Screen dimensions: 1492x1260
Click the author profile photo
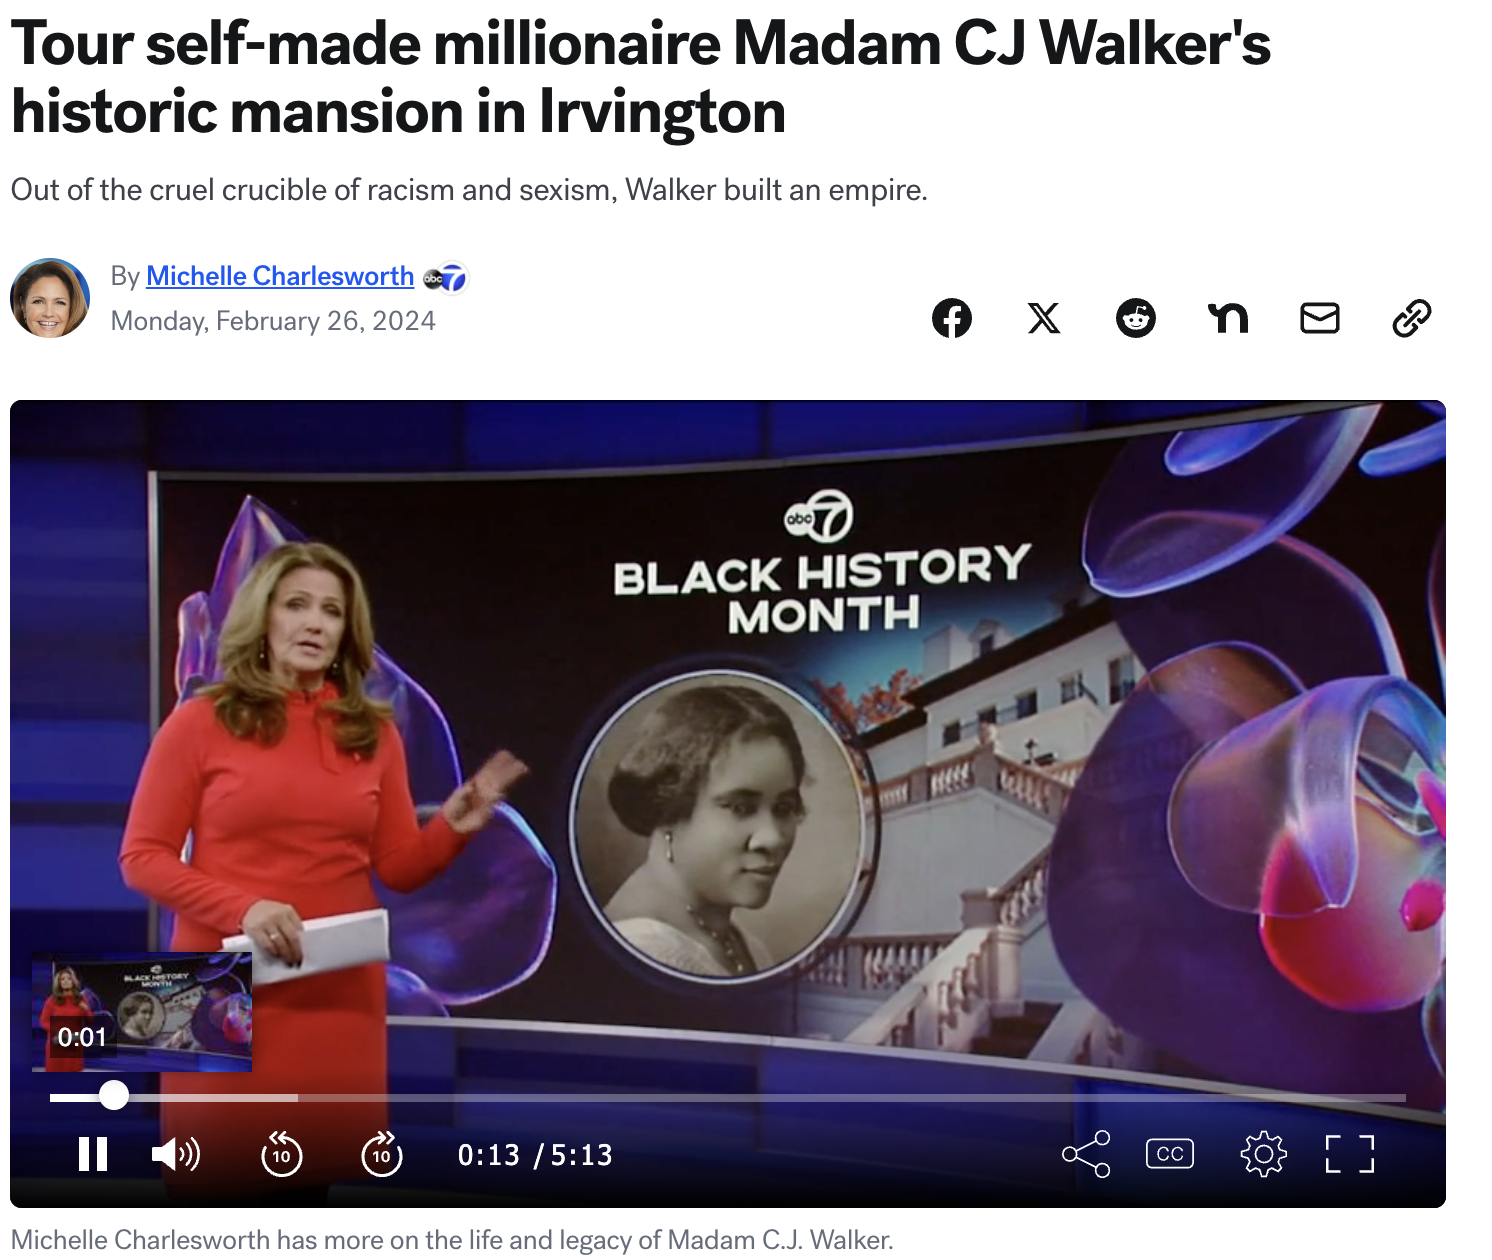(x=50, y=298)
